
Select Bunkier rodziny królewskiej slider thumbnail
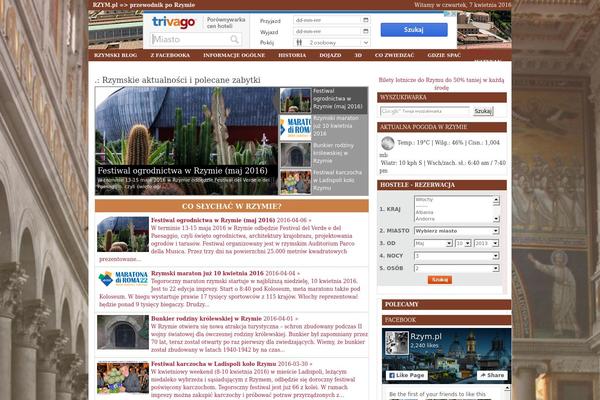click(x=295, y=155)
